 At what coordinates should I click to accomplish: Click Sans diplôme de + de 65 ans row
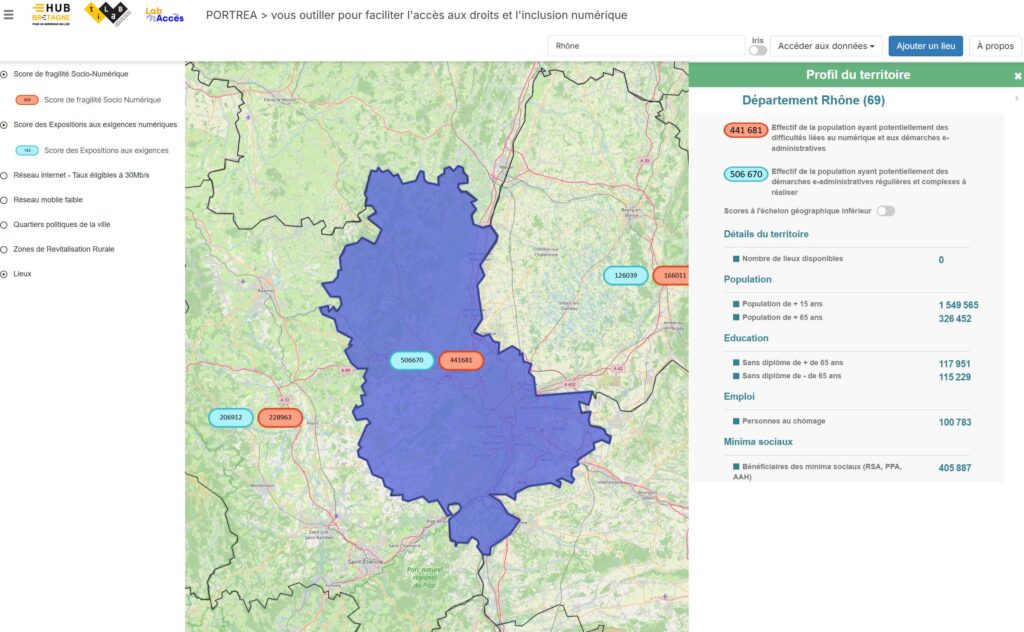pyautogui.click(x=852, y=363)
